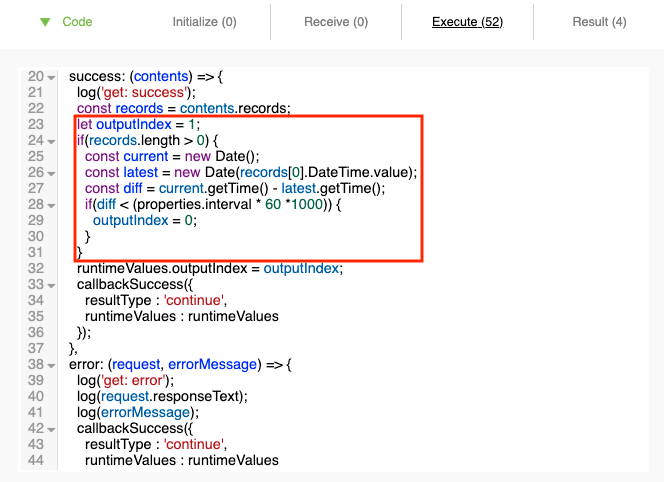Viewport: 664px width, 482px height.
Task: Click 'success: (contents) =>' line
Action: (x=146, y=76)
